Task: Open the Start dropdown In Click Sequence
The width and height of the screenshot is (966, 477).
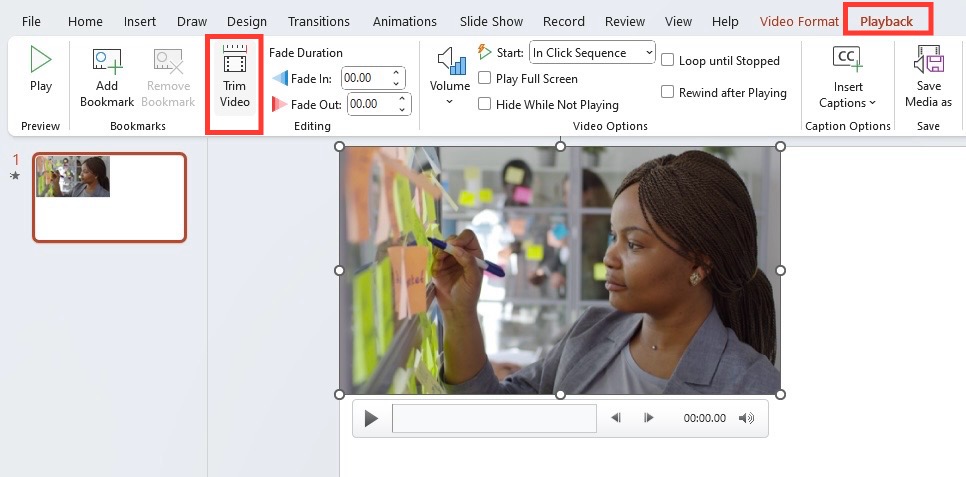Action: (x=592, y=52)
